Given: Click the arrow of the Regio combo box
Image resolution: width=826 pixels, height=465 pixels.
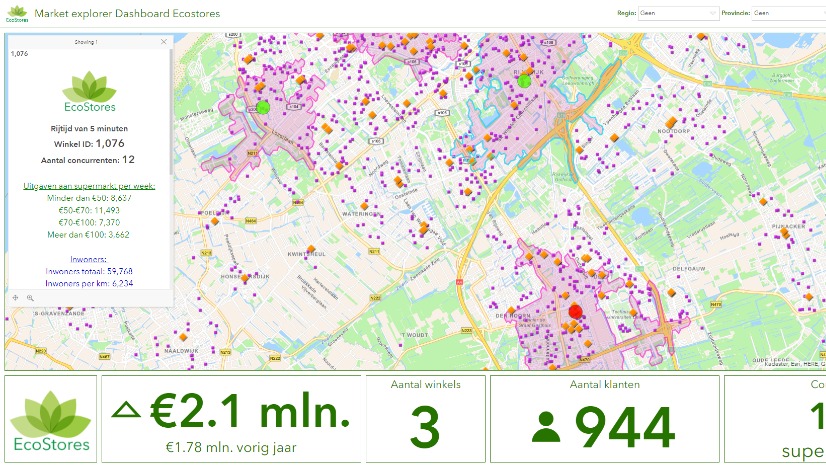Looking at the screenshot, I should click(712, 14).
